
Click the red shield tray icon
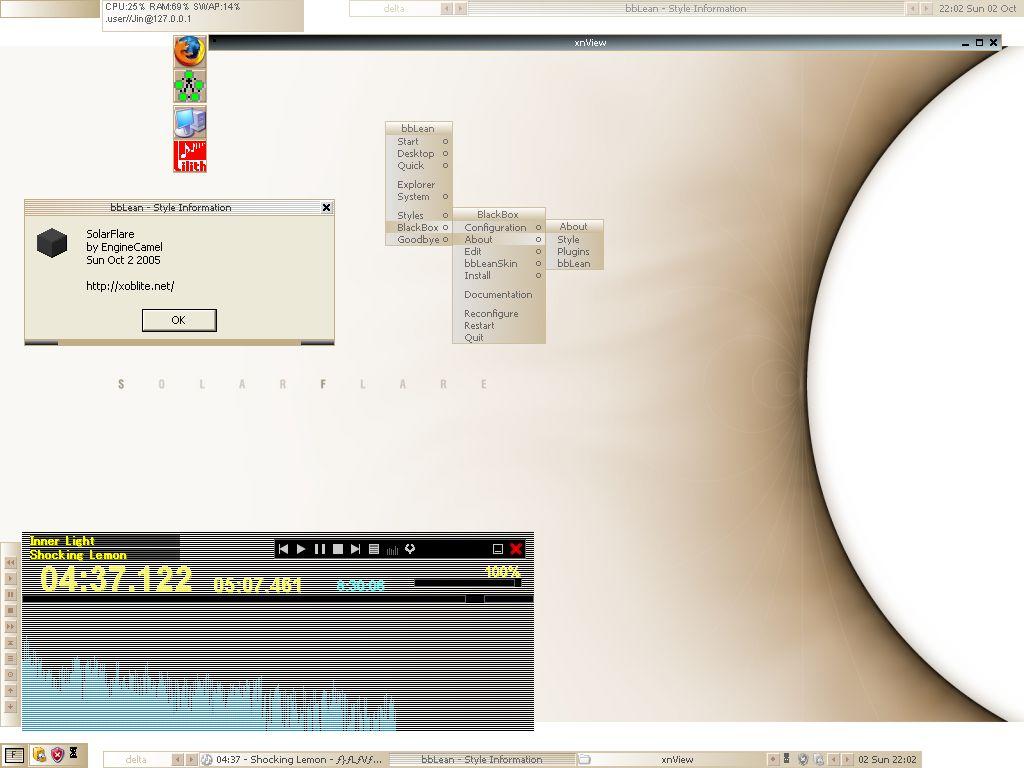click(x=57, y=755)
